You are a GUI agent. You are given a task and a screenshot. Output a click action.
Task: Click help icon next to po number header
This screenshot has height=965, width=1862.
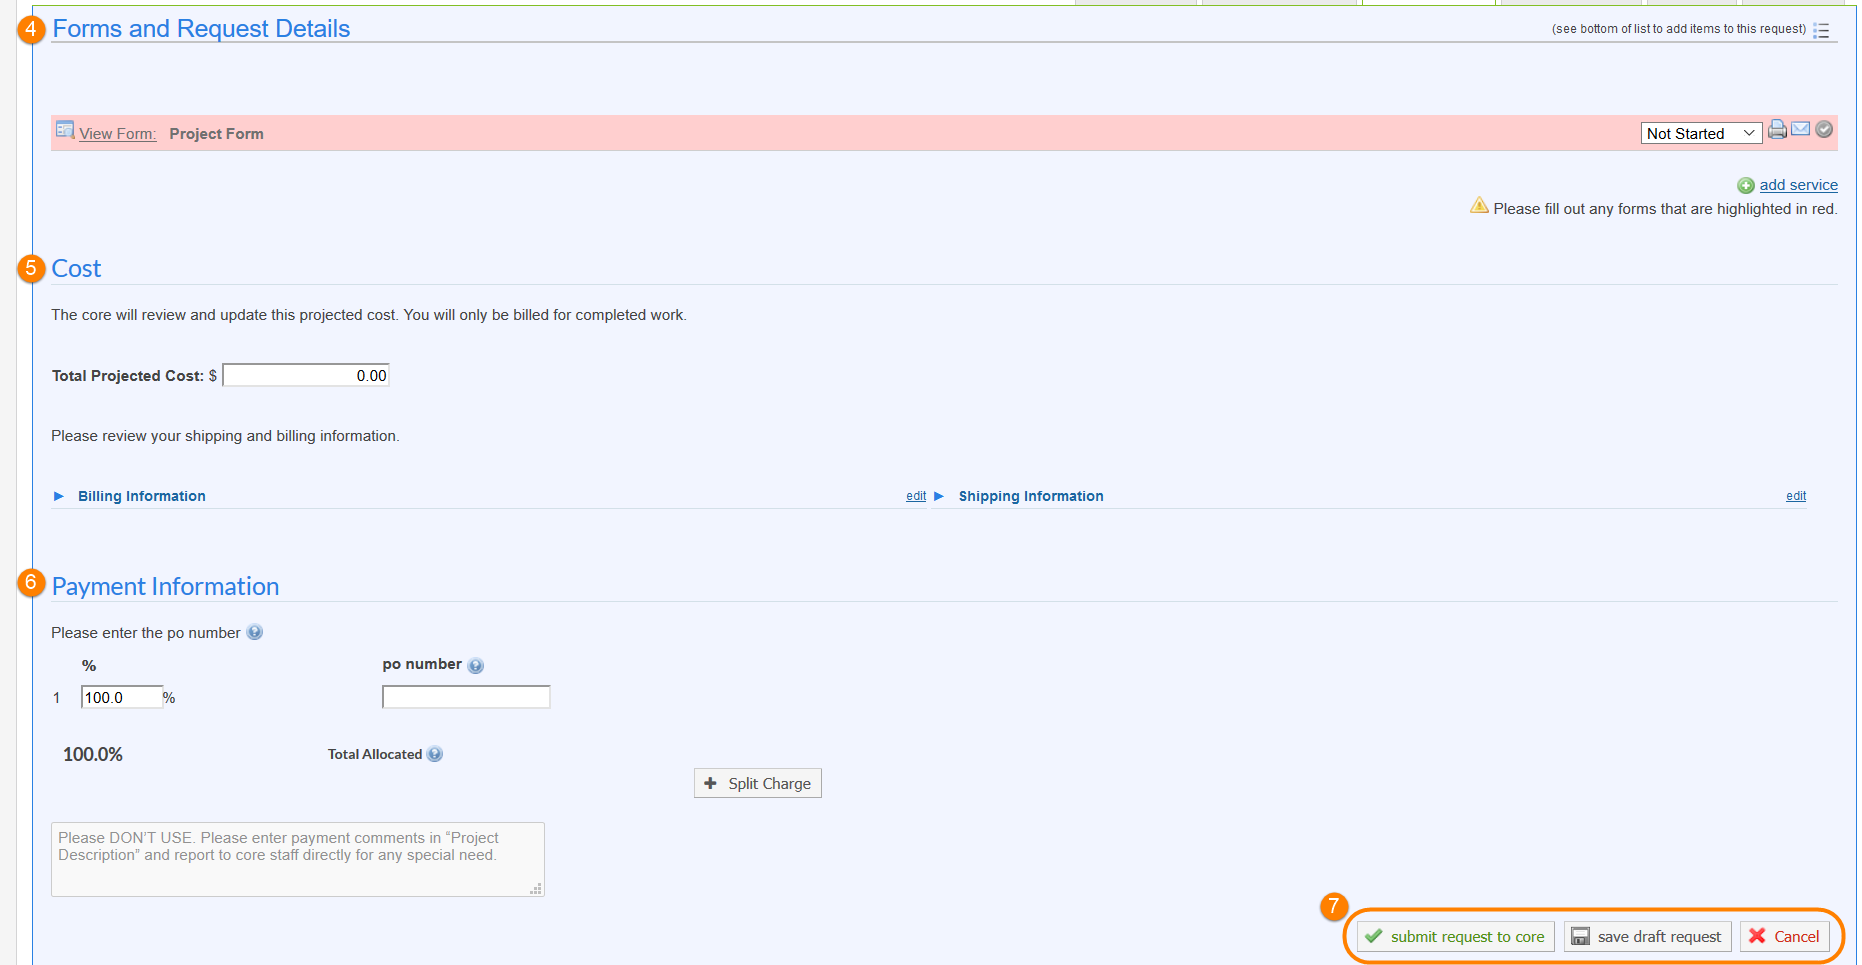tap(476, 666)
